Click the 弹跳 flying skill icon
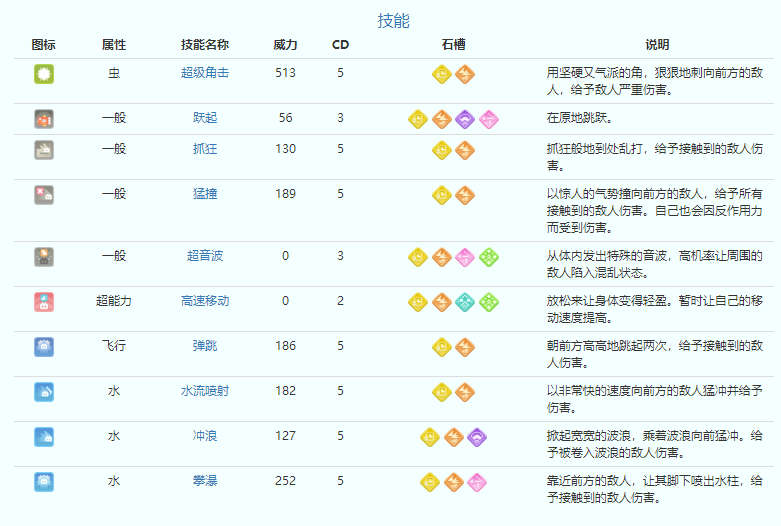This screenshot has width=781, height=526. click(43, 346)
